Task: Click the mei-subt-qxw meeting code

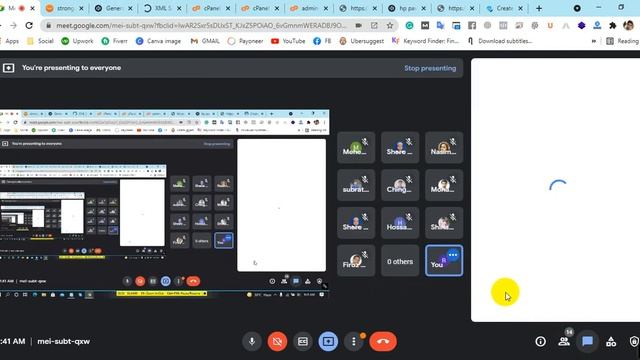Action: 63,341
